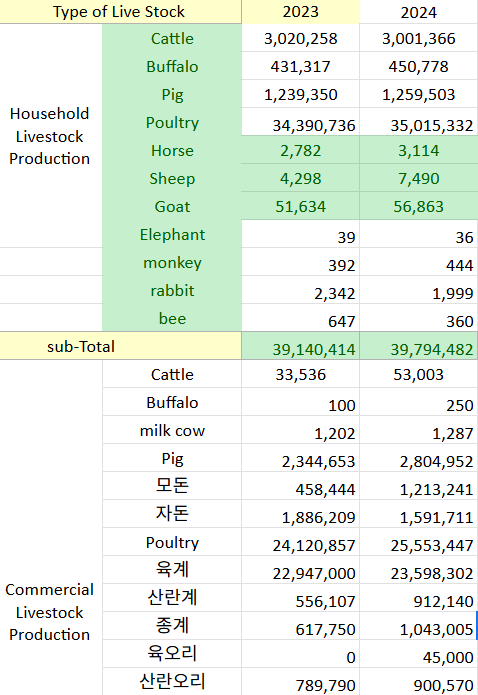Click the 종계 2024 value 1,043,005
The image size is (478, 695).
(x=419, y=626)
